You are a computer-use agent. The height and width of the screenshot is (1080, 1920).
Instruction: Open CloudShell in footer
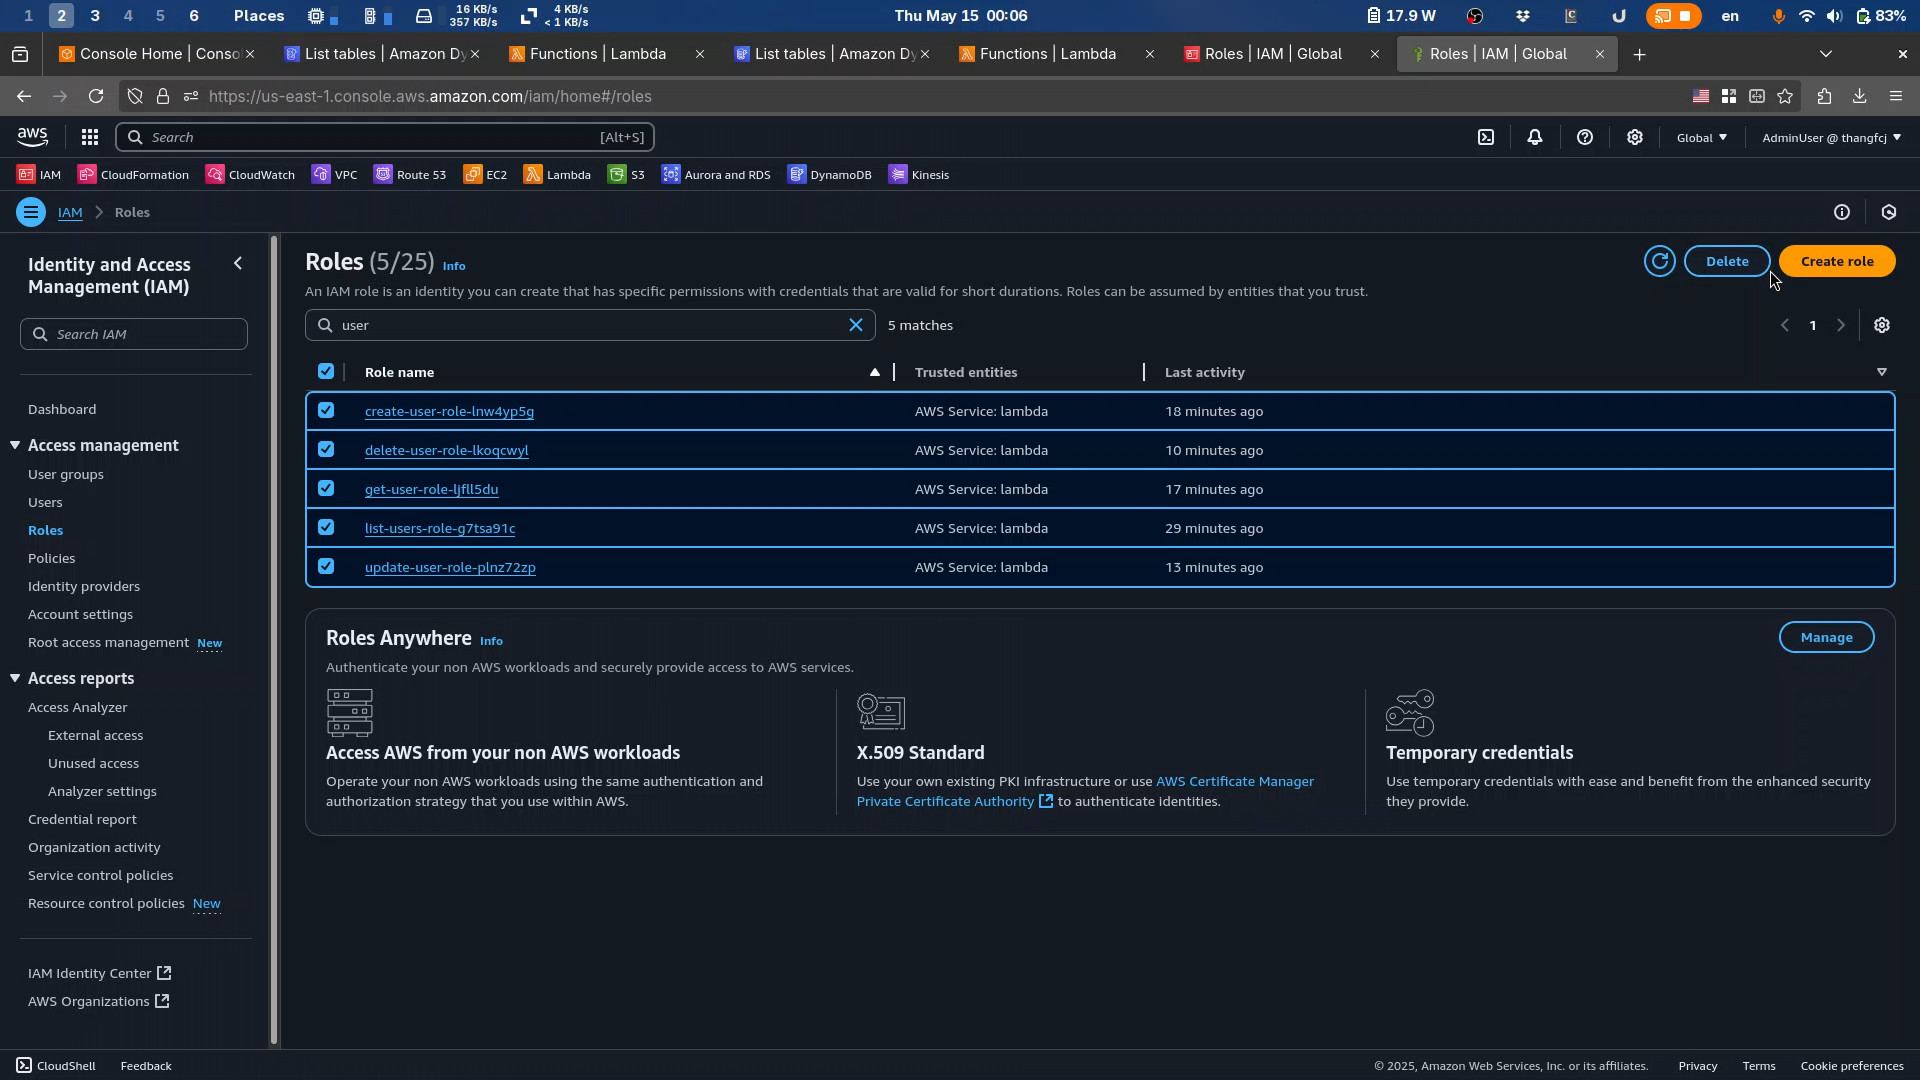[56, 1066]
